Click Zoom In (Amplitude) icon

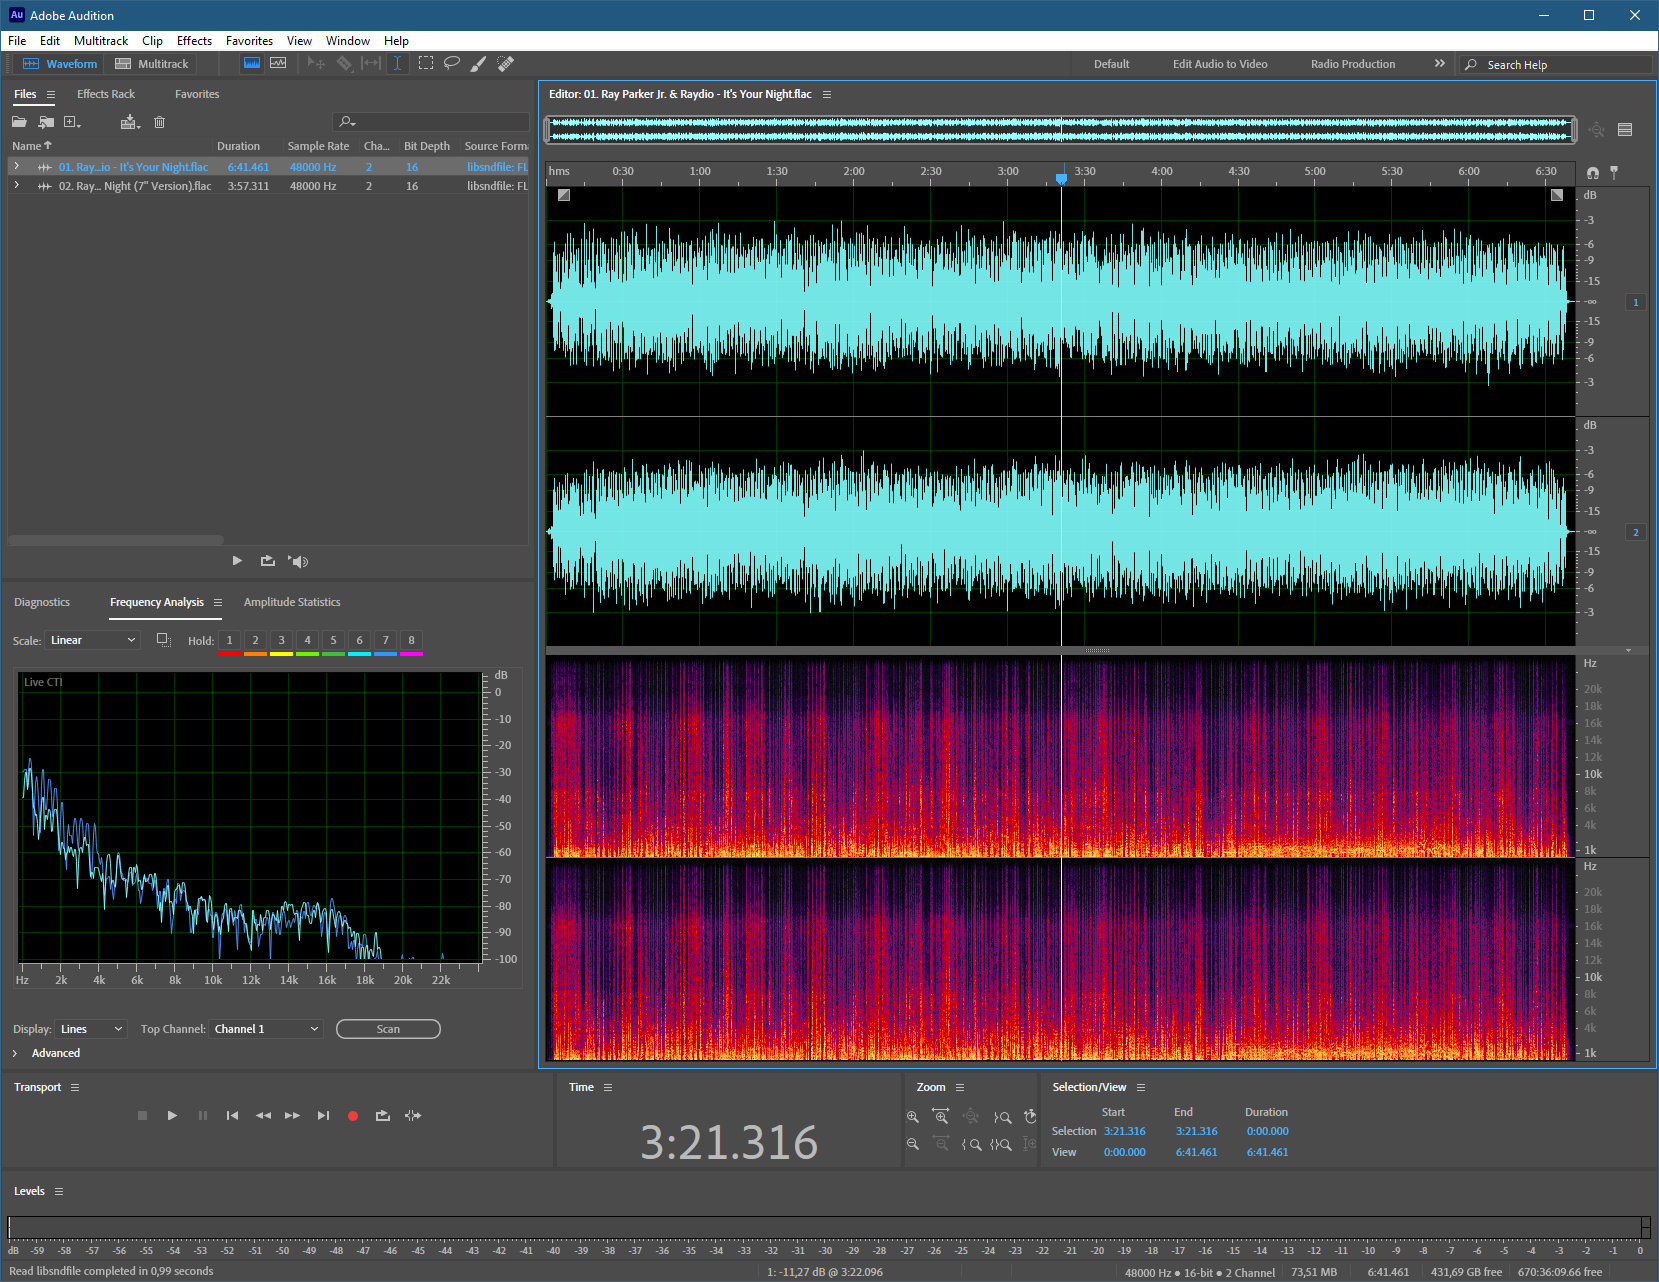(x=913, y=1117)
